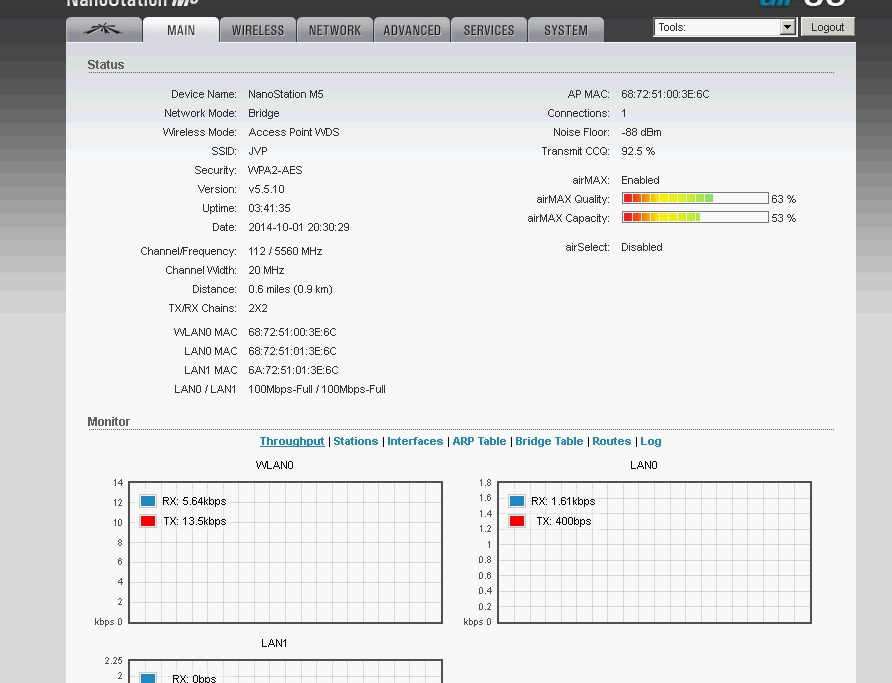The width and height of the screenshot is (892, 683).
Task: Click the LAN0 TX red legend swatch
Action: (x=517, y=521)
